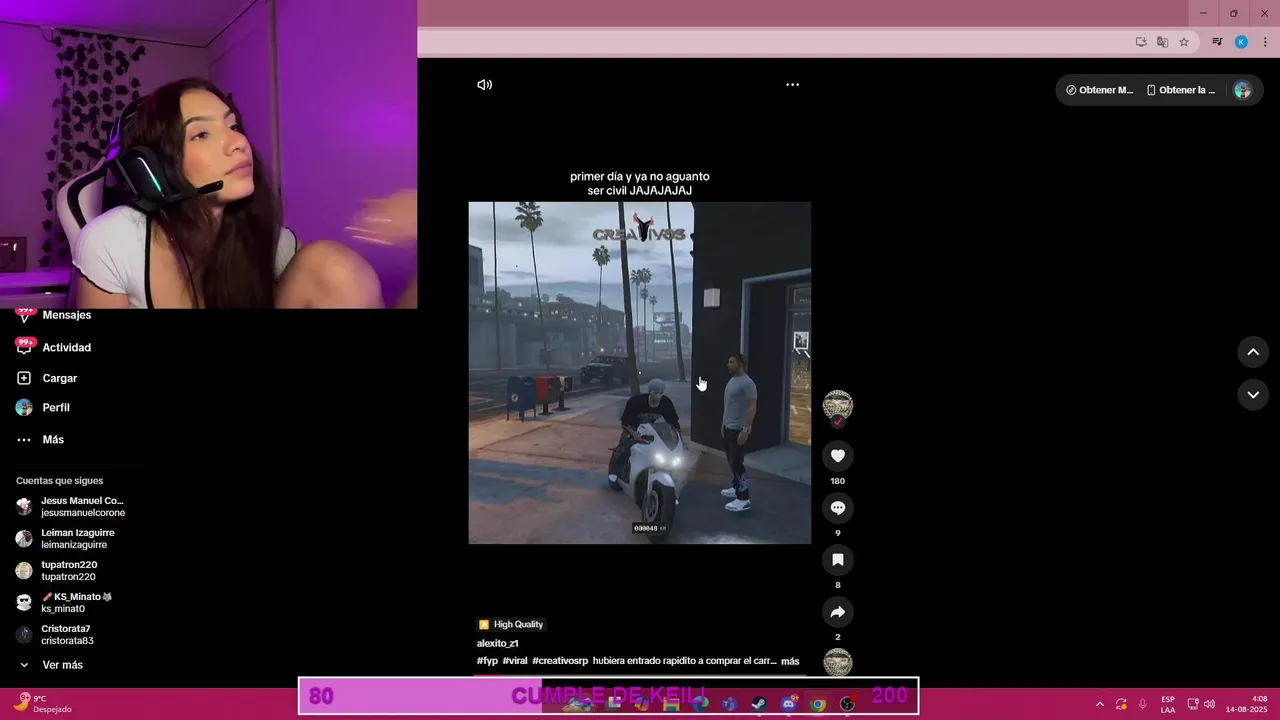Show hidden system tray icons
The height and width of the screenshot is (720, 1280).
[1100, 704]
